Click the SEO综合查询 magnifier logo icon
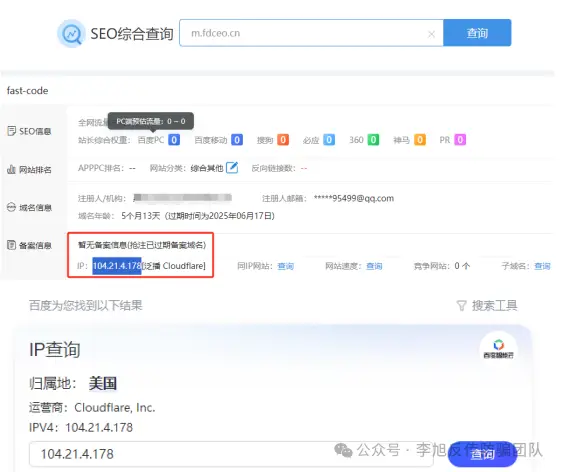 coord(72,34)
